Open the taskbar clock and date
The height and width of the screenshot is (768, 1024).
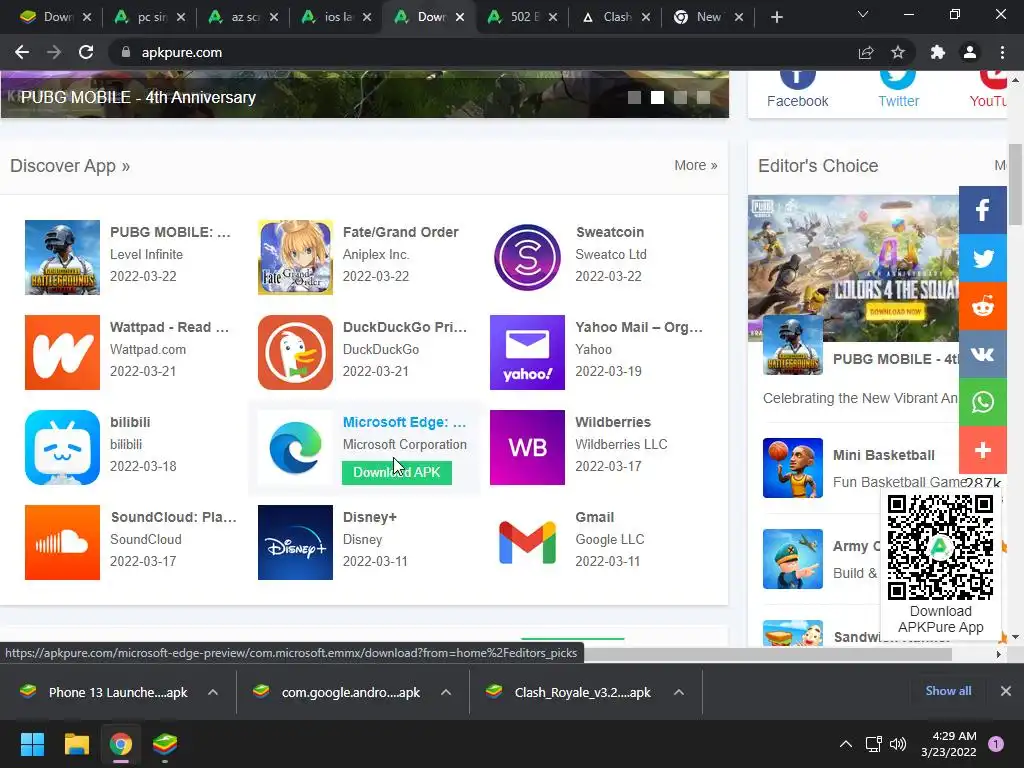click(949, 744)
